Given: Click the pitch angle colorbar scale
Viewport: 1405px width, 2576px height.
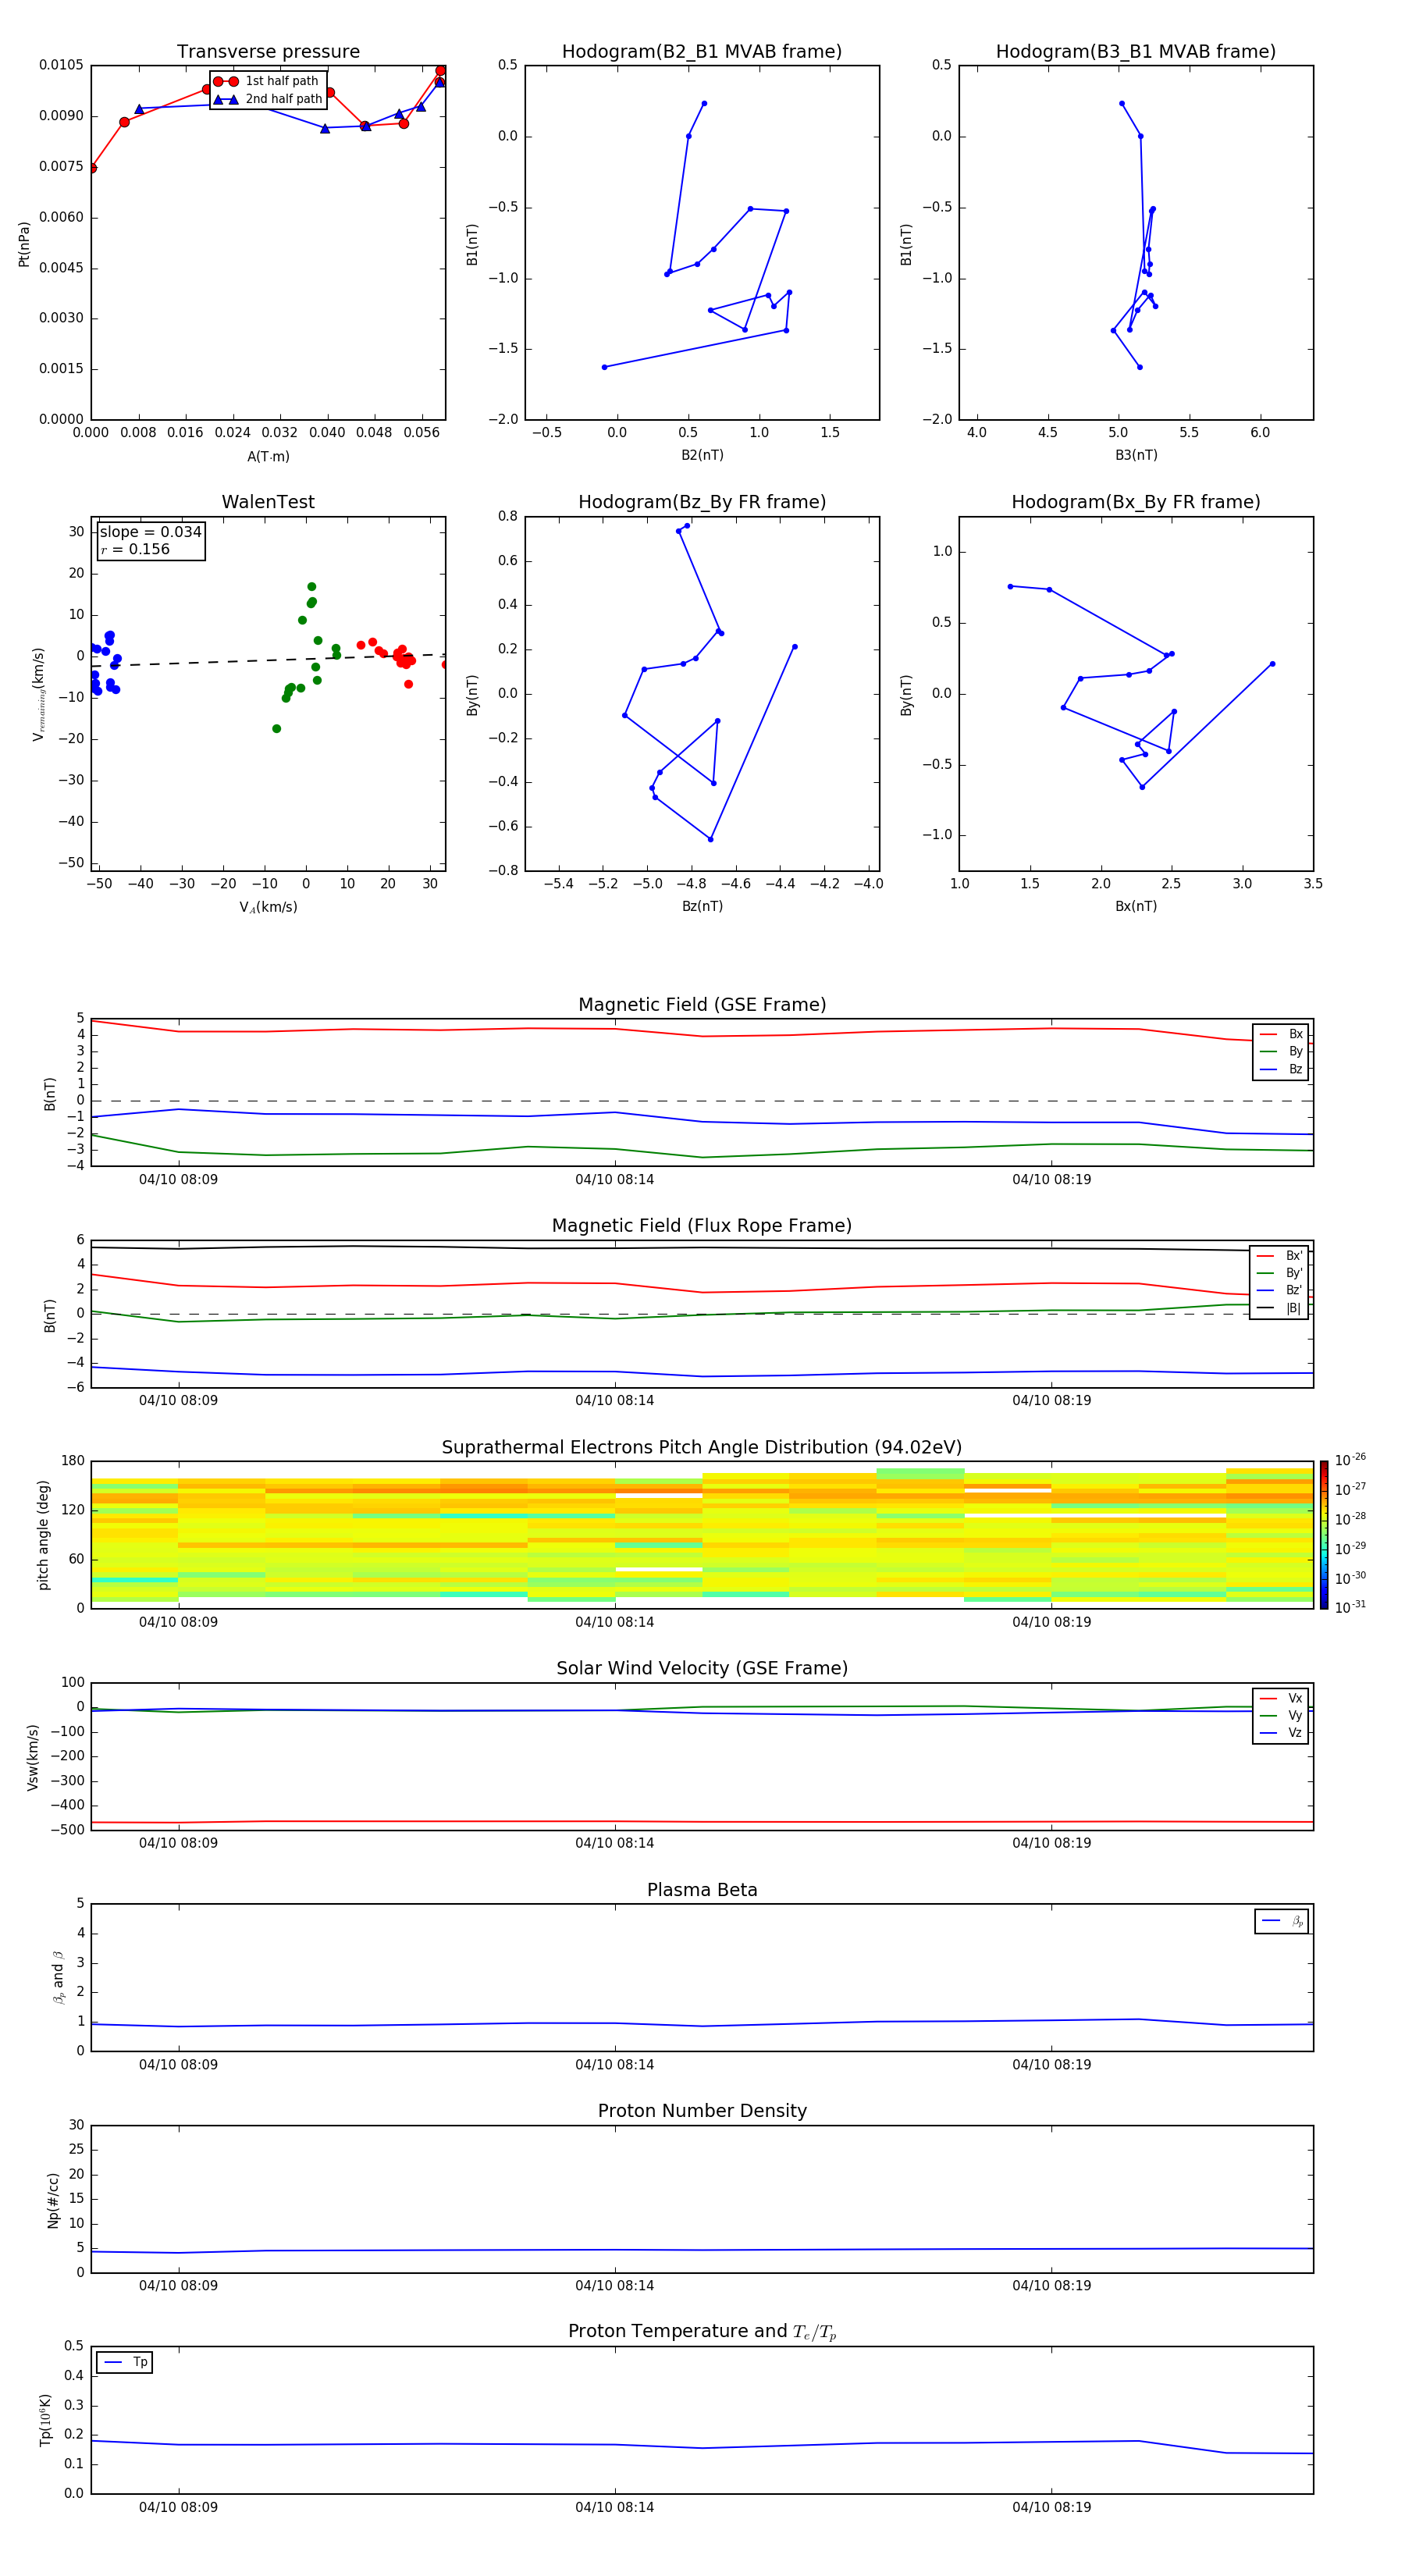Looking at the screenshot, I should tap(1324, 1535).
